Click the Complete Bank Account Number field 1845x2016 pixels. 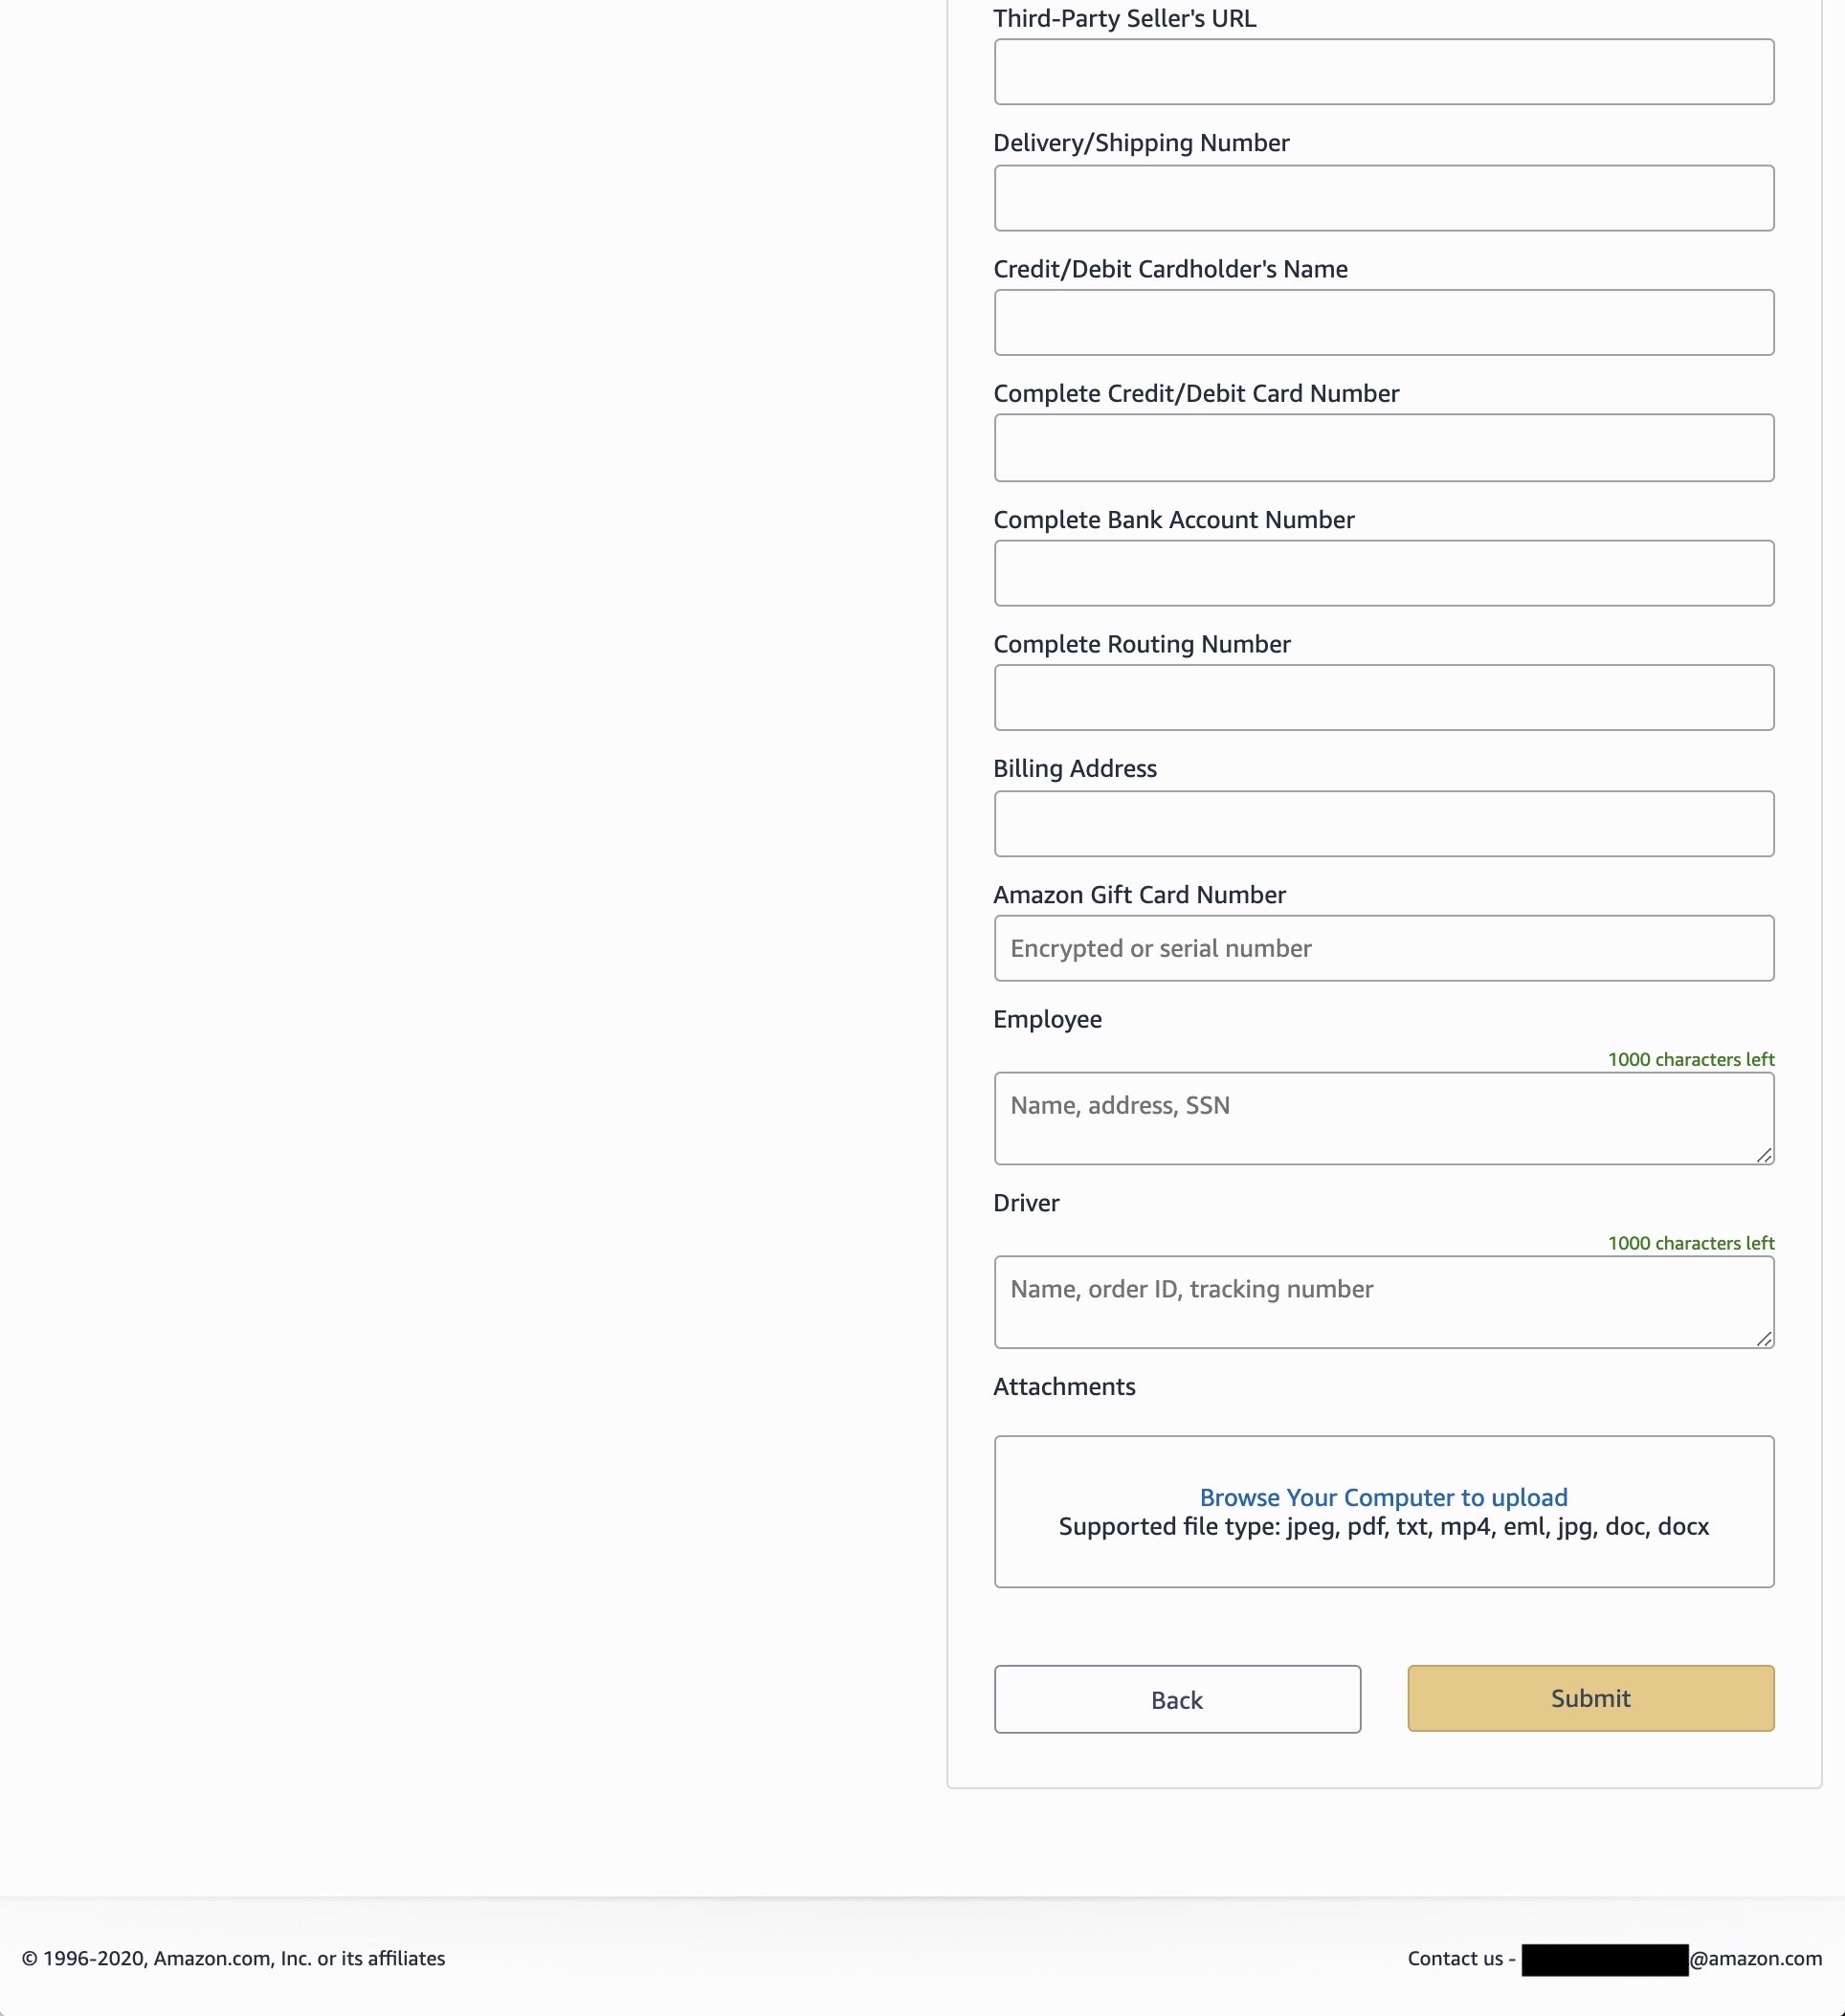(x=1383, y=573)
